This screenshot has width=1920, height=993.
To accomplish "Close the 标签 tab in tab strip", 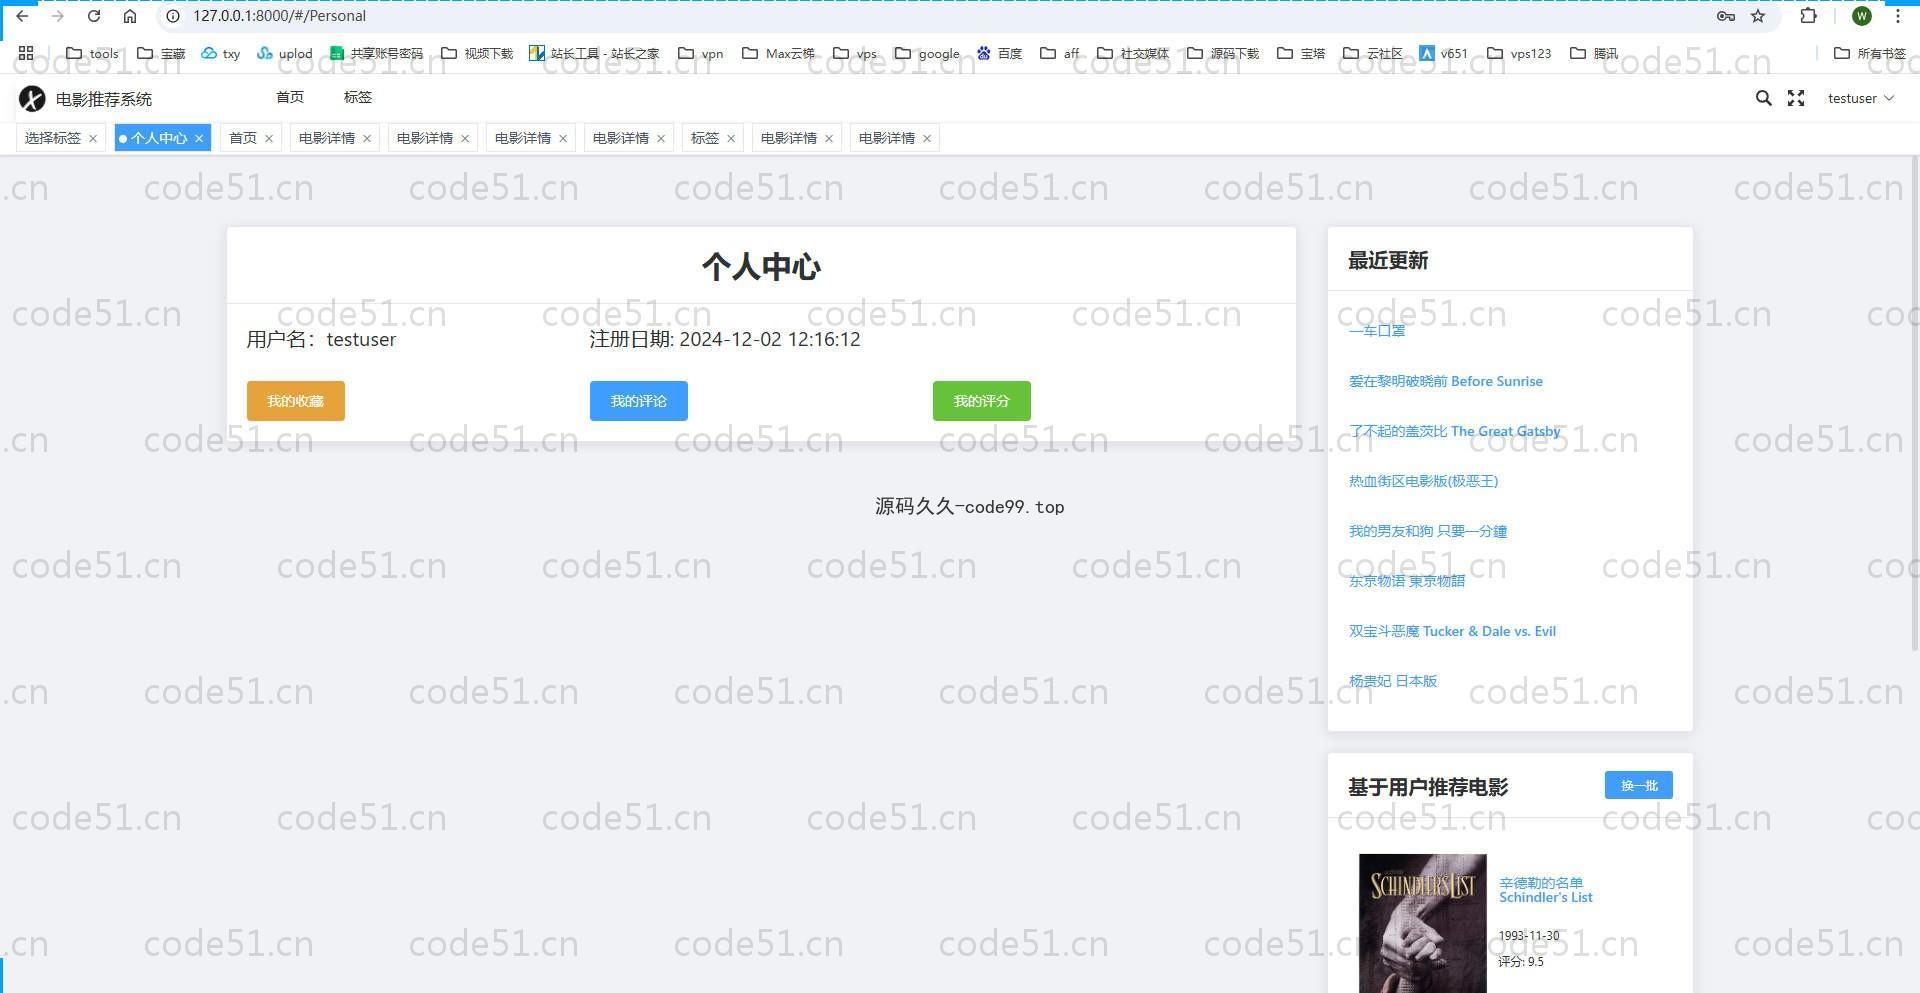I will [x=731, y=139].
